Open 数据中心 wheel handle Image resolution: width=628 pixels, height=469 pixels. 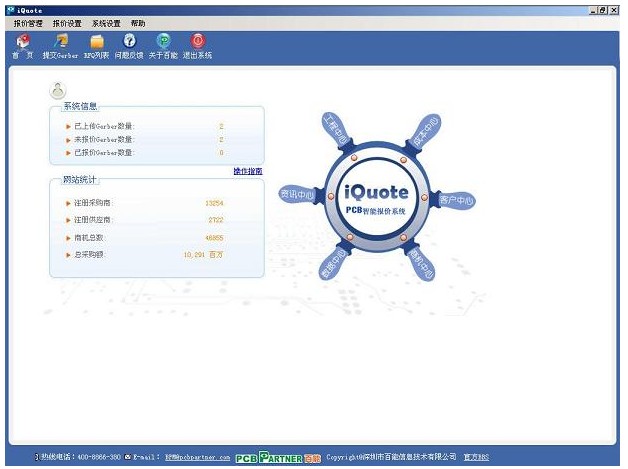point(333,264)
